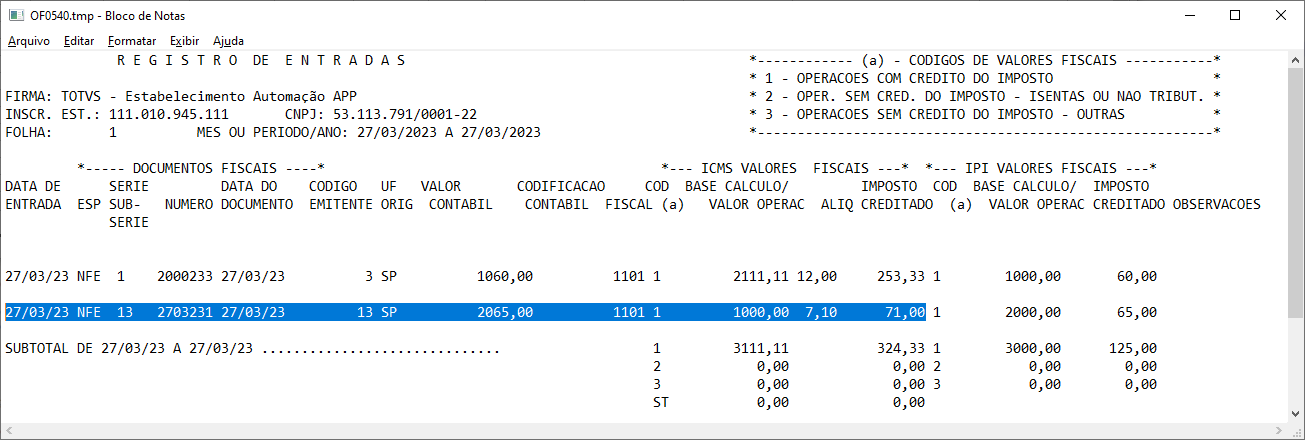1305x440 pixels.
Task: Click the Notepad icon in the title bar
Action: 17,16
